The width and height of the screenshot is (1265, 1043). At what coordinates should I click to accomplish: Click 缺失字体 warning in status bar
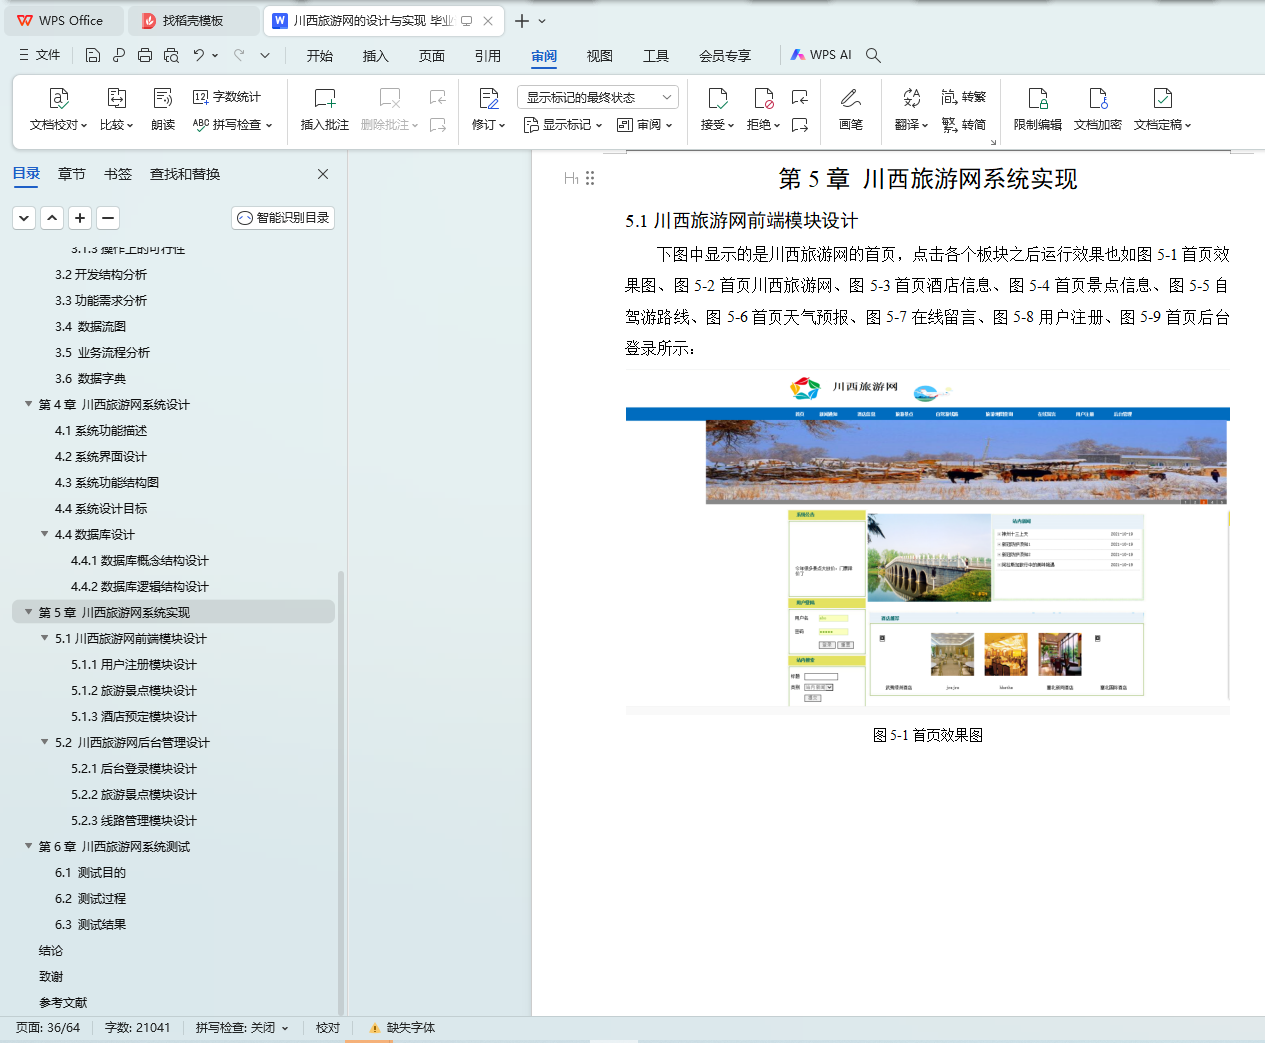click(402, 1028)
